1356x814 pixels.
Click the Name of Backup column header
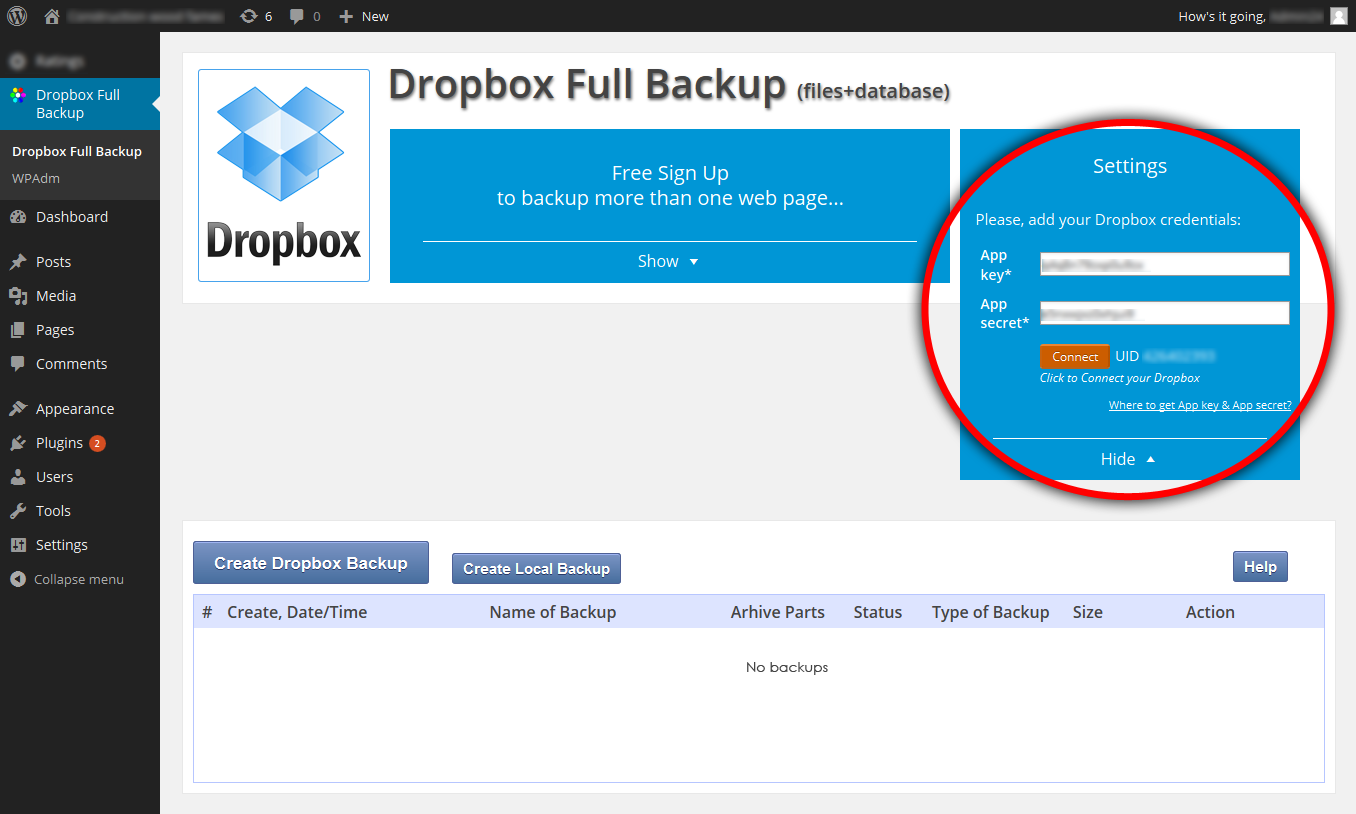pos(553,612)
